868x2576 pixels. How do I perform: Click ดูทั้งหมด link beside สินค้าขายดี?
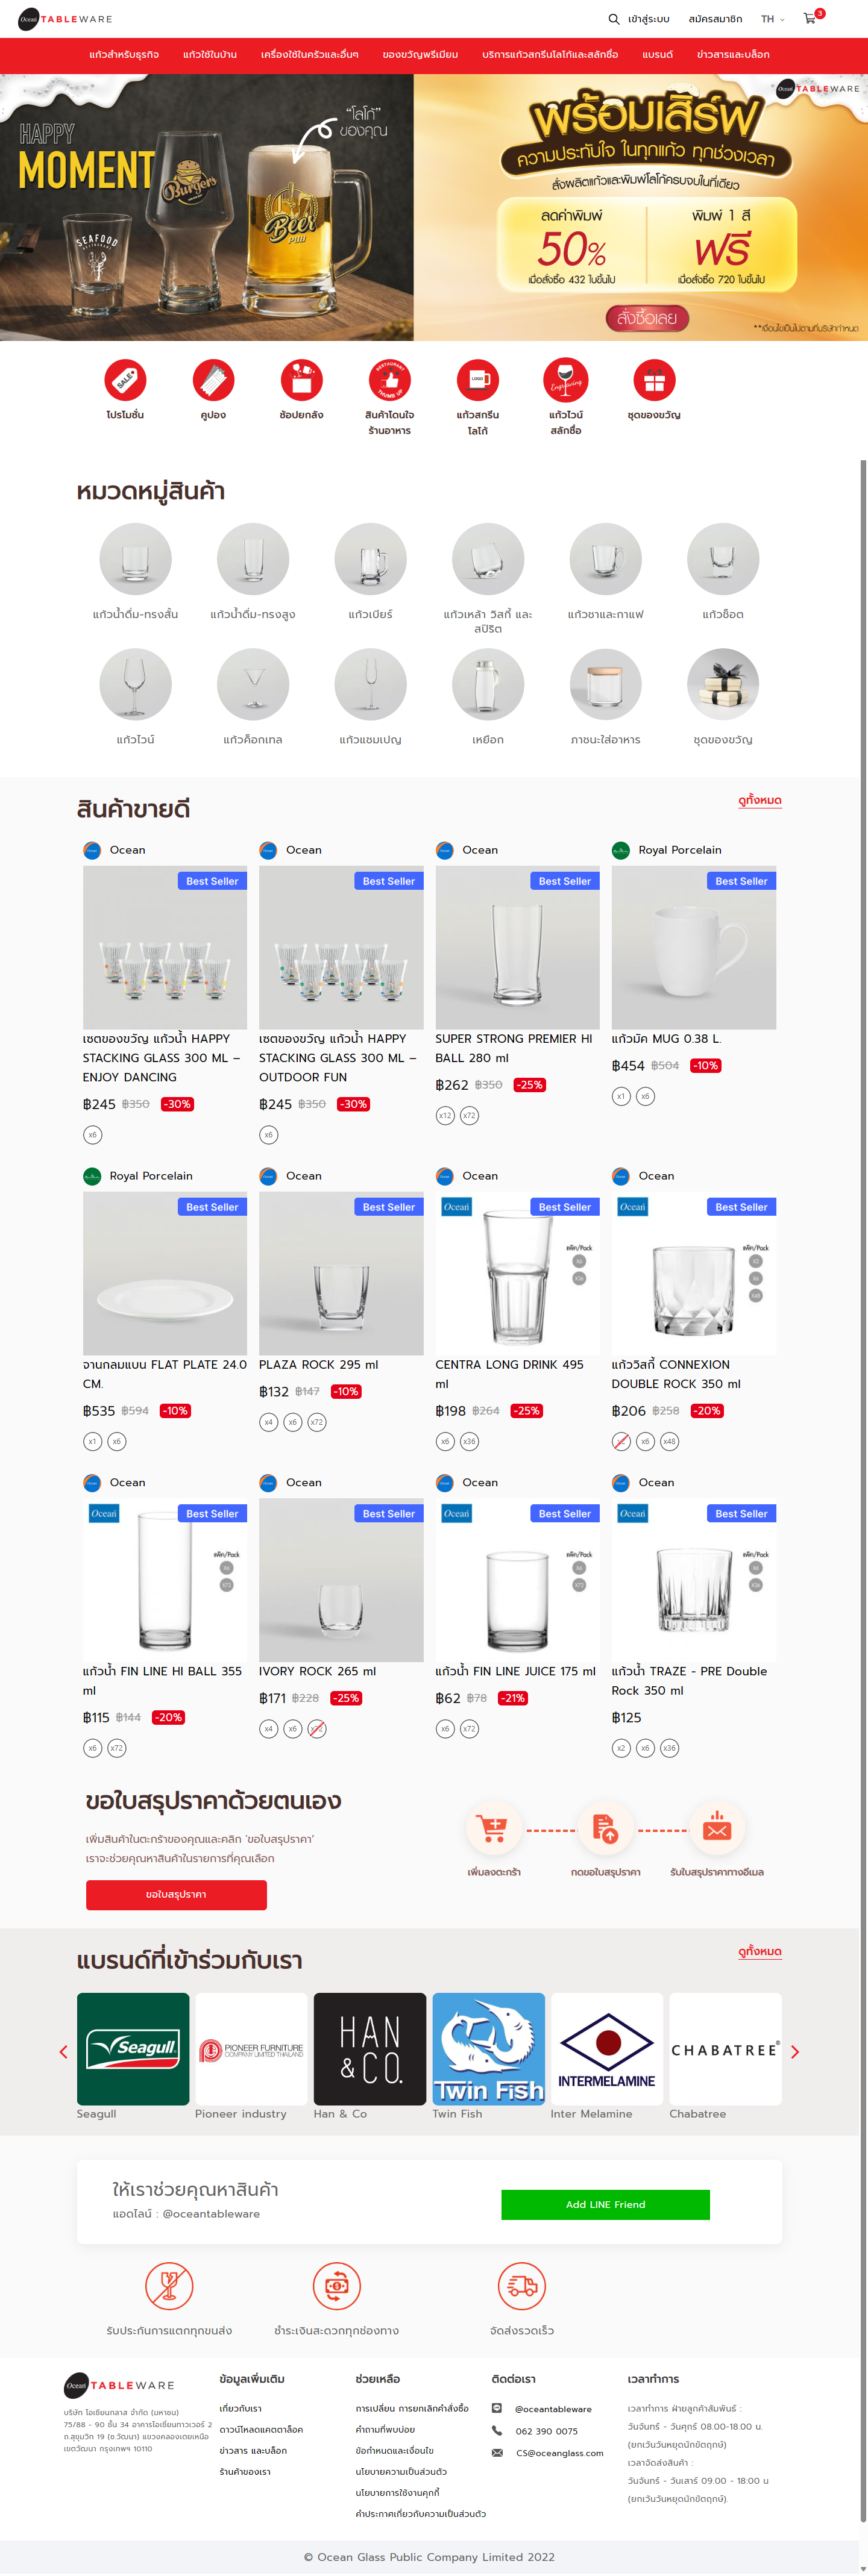point(759,801)
